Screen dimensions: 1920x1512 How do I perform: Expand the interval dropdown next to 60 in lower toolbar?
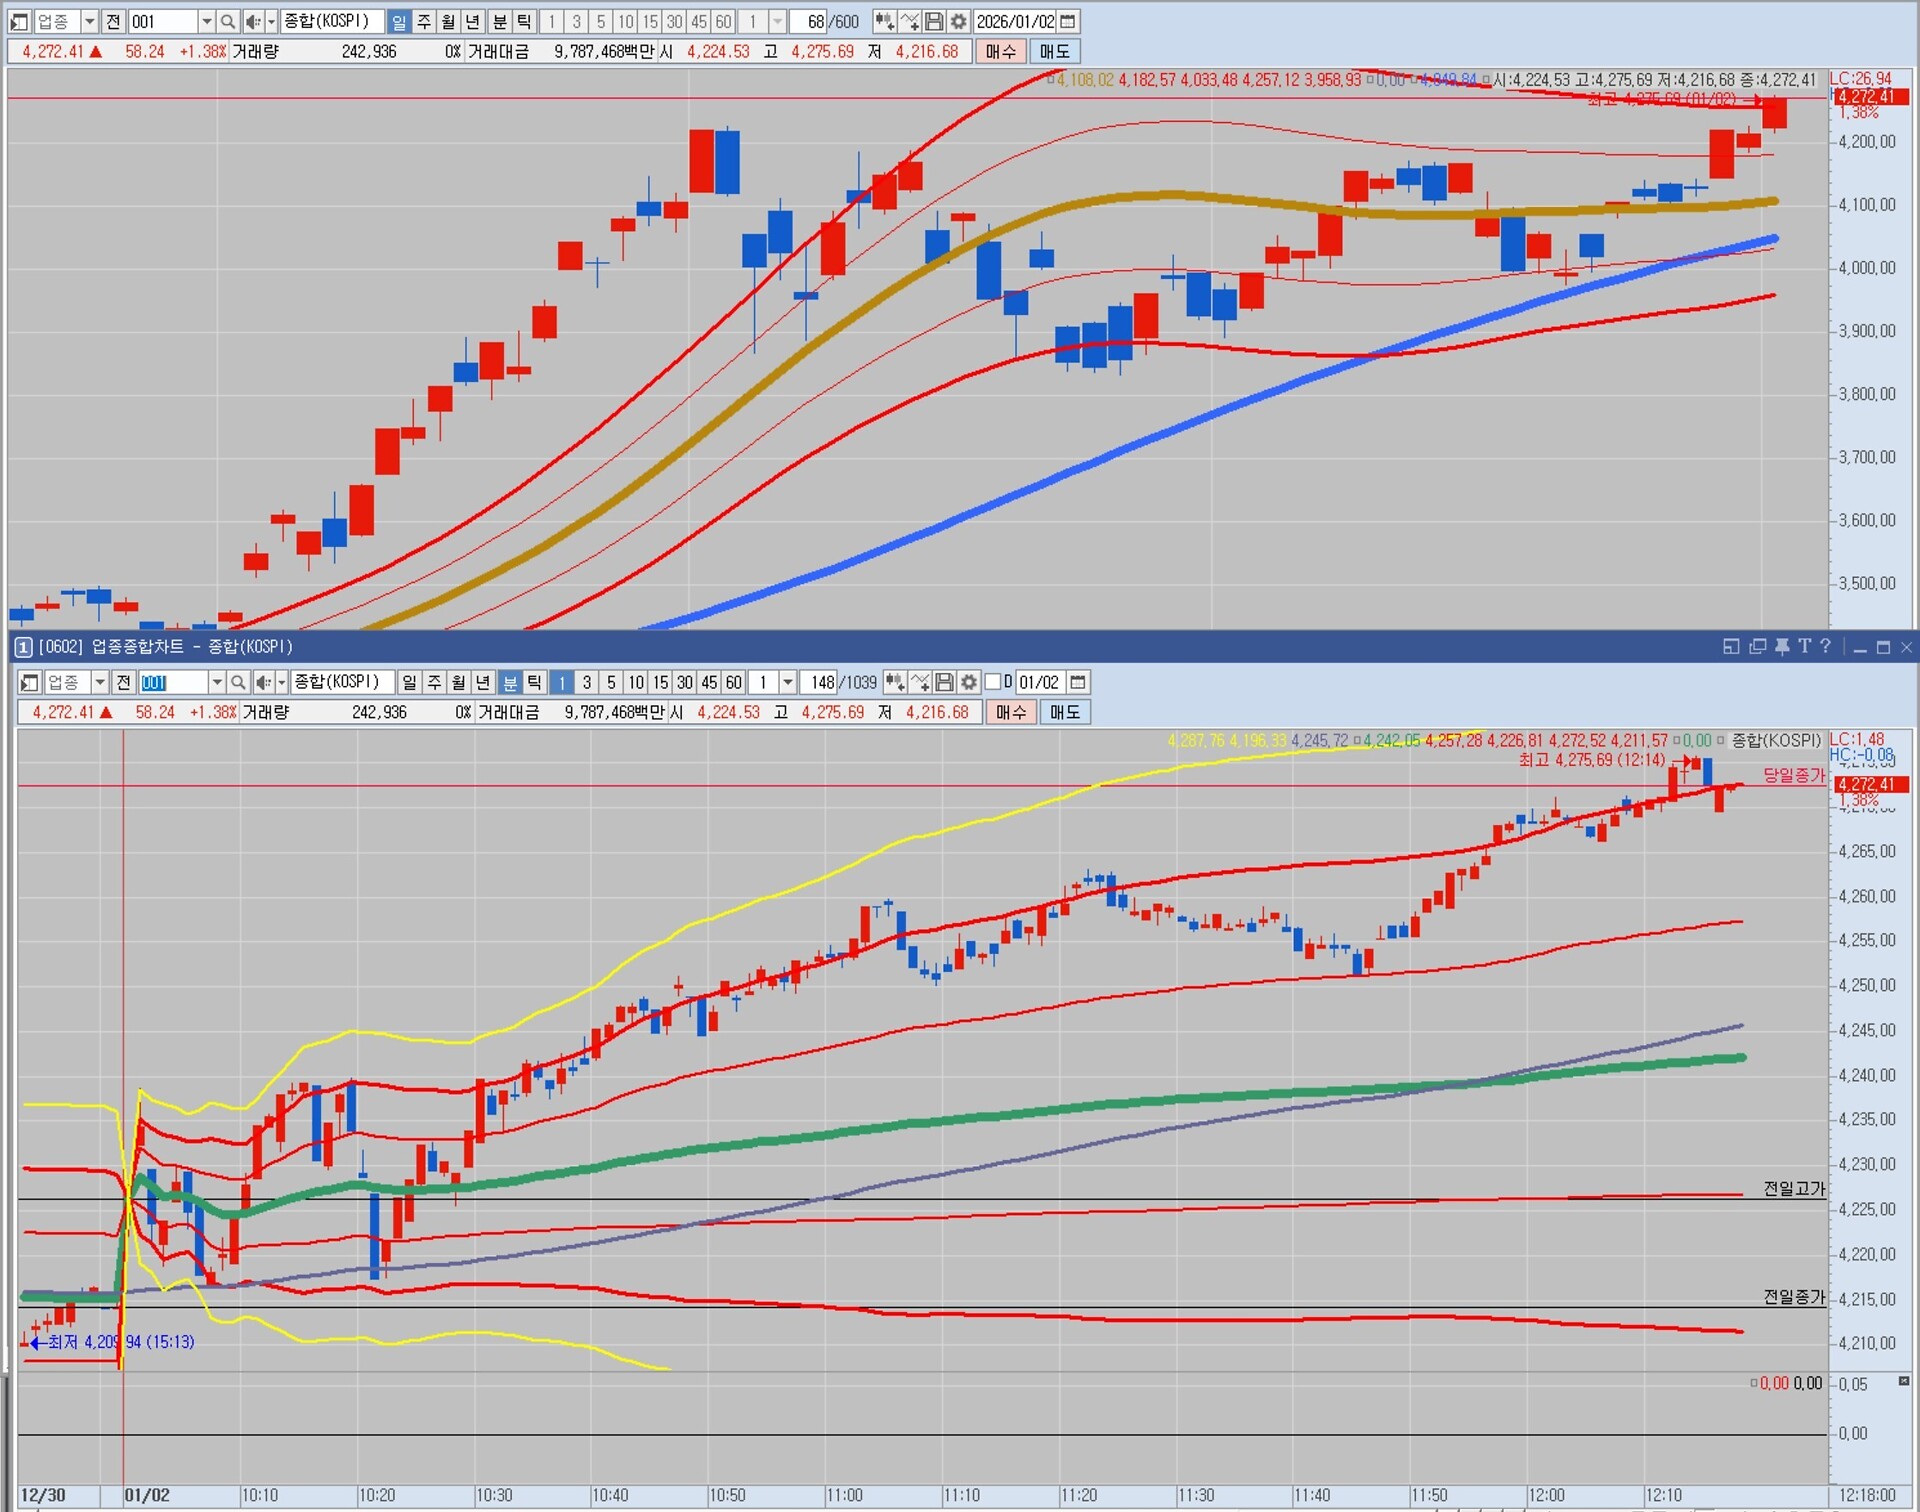point(788,682)
